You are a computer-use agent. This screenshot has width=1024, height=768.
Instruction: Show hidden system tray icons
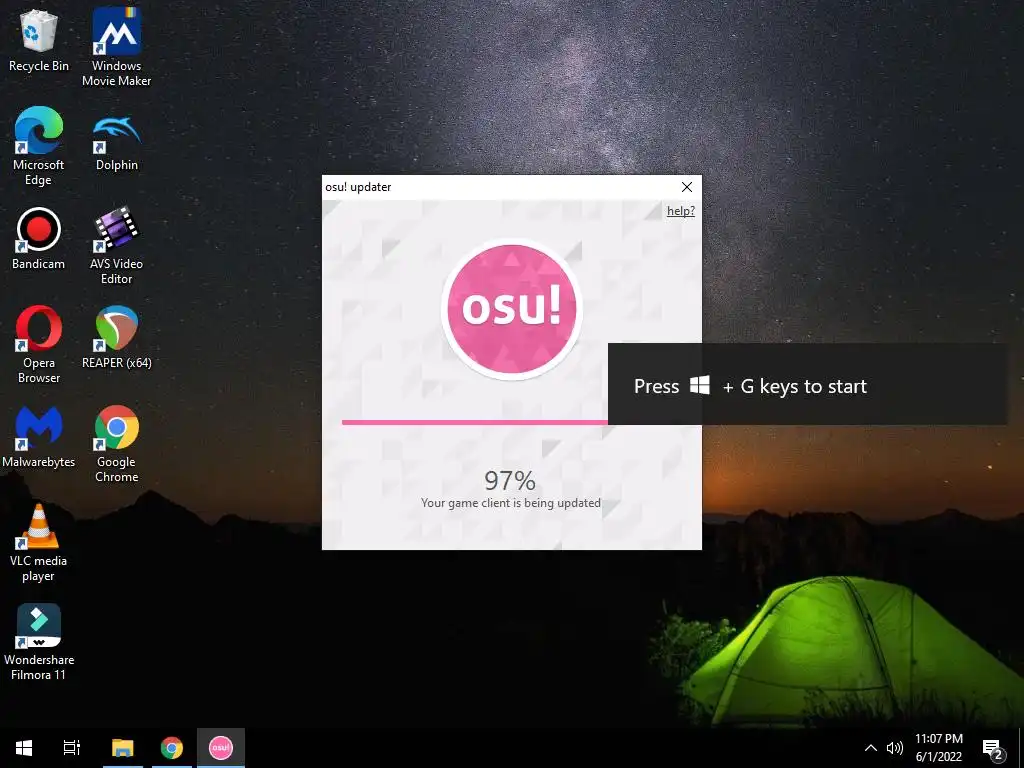coord(871,748)
